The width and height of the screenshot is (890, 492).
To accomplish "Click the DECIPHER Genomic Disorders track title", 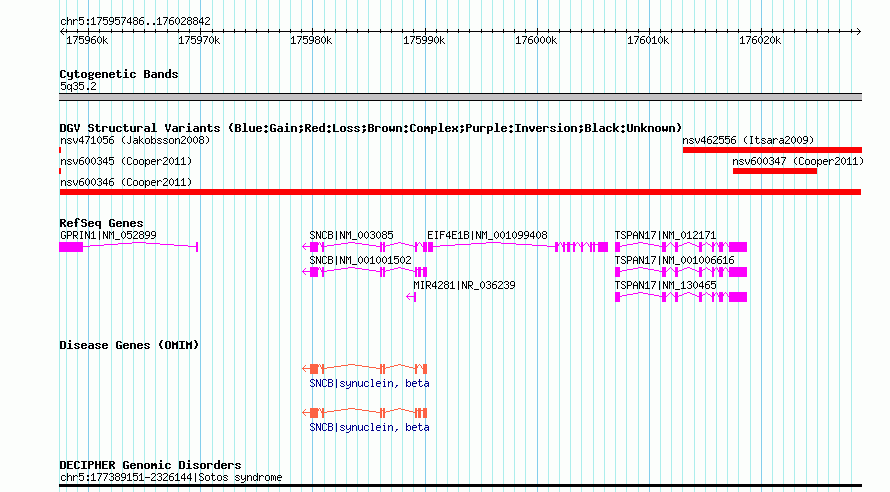I will point(150,465).
